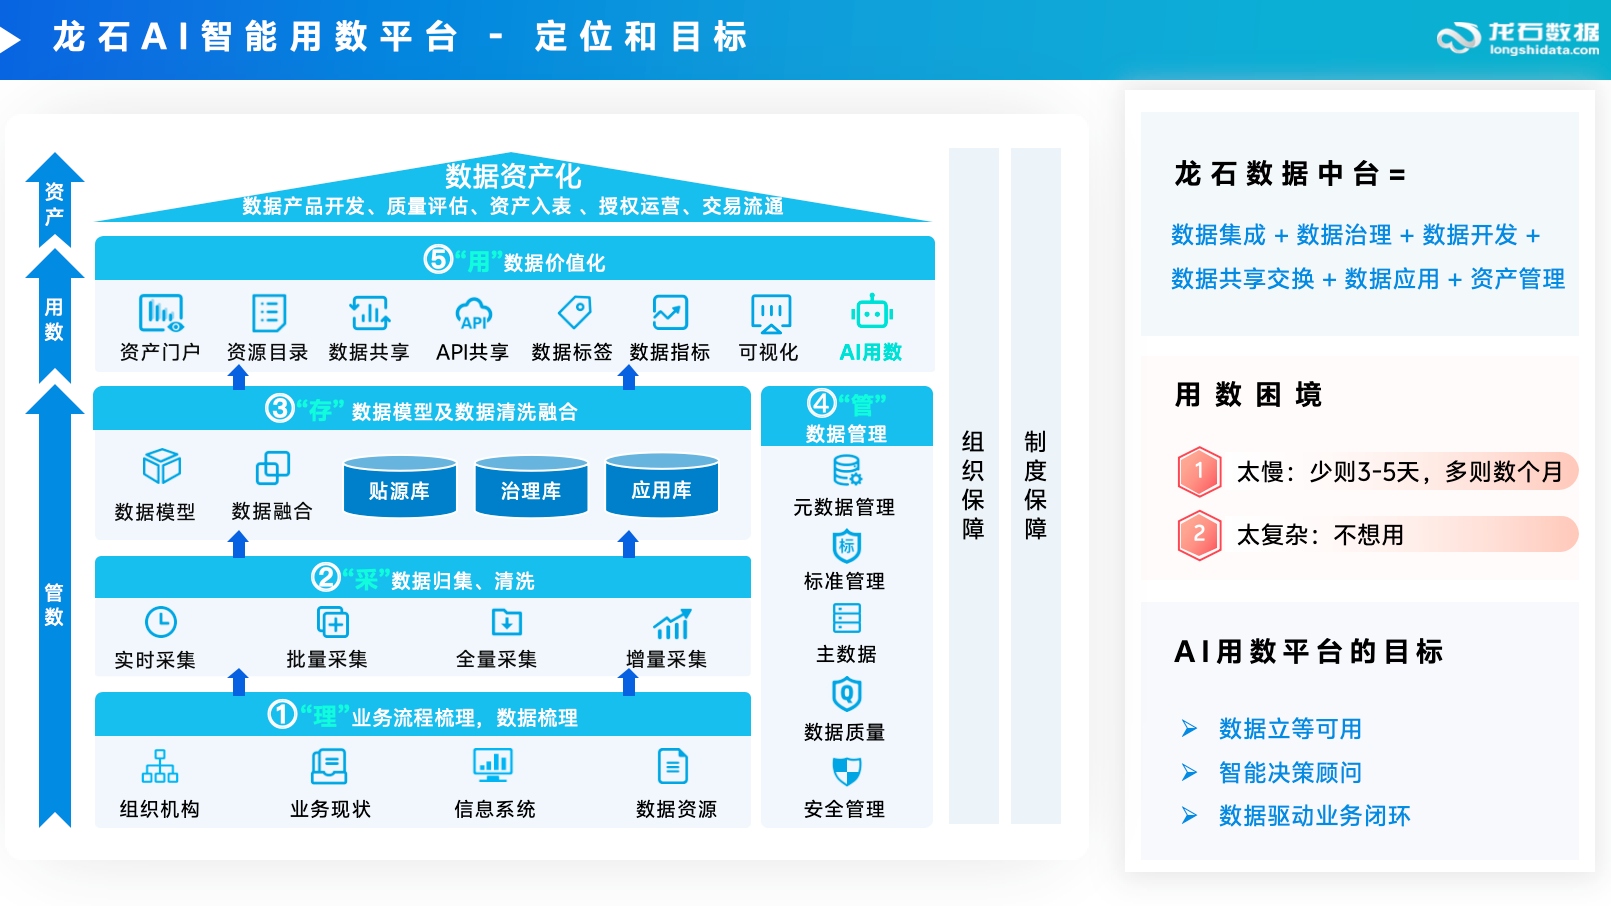Click the 数据资产化 roof banner
Viewport: 1611px width, 906px height.
[513, 188]
